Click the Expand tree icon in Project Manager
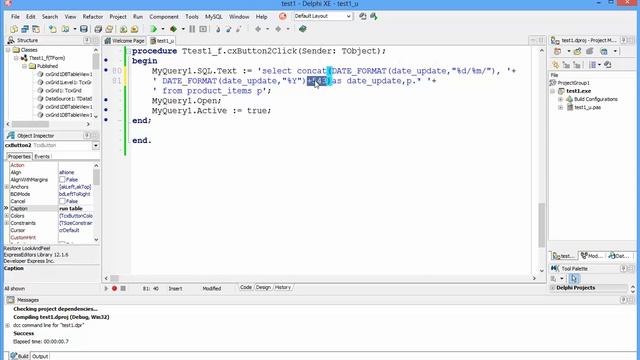Screen dimensions: 640x360 pos(566,64)
